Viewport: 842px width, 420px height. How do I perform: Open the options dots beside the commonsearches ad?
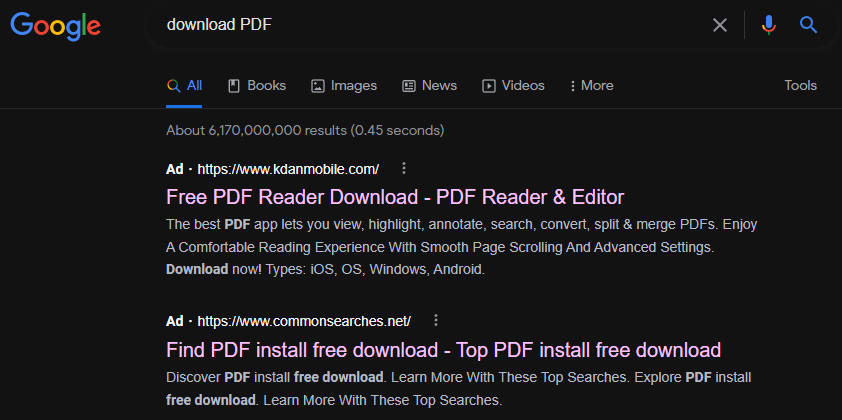436,321
